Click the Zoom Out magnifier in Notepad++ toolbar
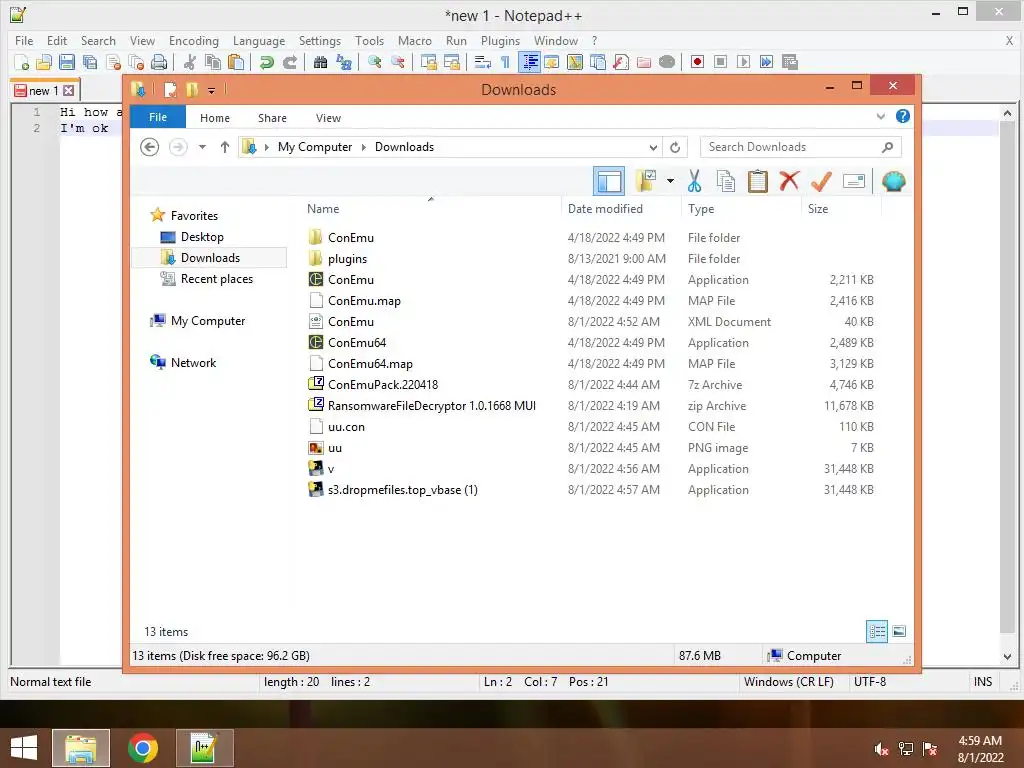The image size is (1024, 768). point(398,62)
